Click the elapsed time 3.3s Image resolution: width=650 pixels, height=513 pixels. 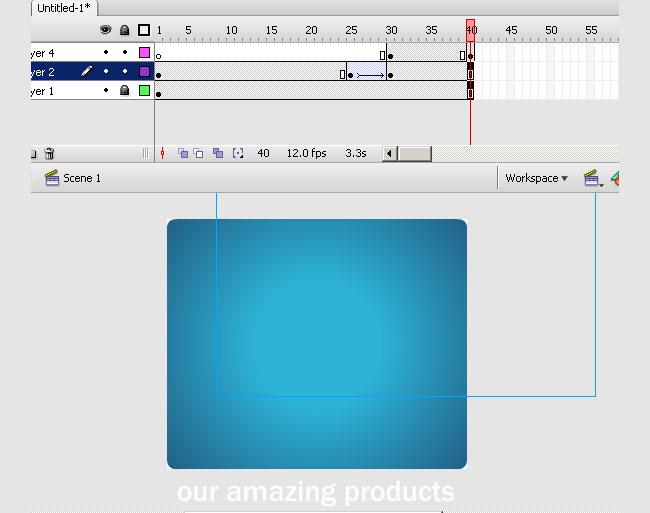[356, 153]
